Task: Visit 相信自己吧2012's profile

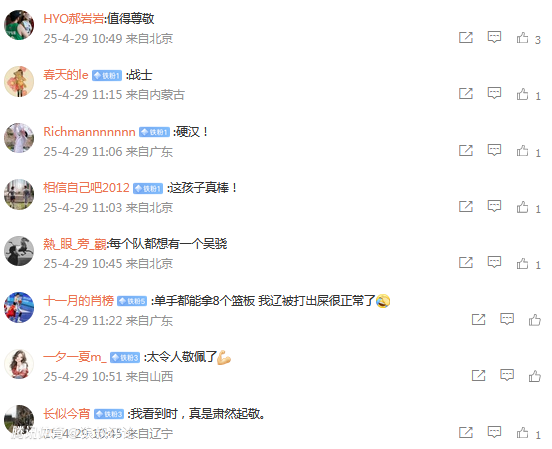Action: 86,188
